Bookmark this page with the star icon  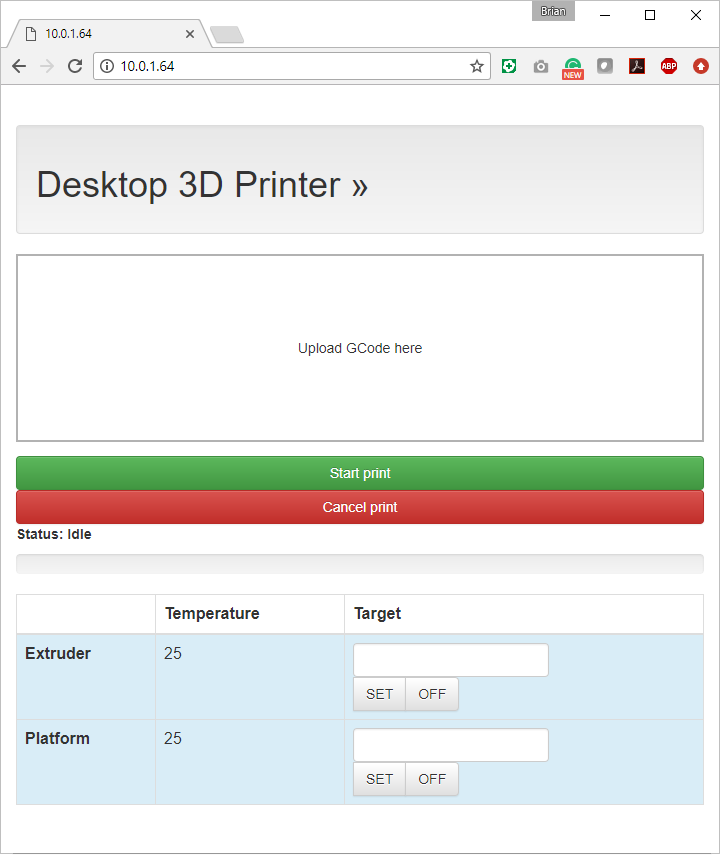(x=477, y=66)
